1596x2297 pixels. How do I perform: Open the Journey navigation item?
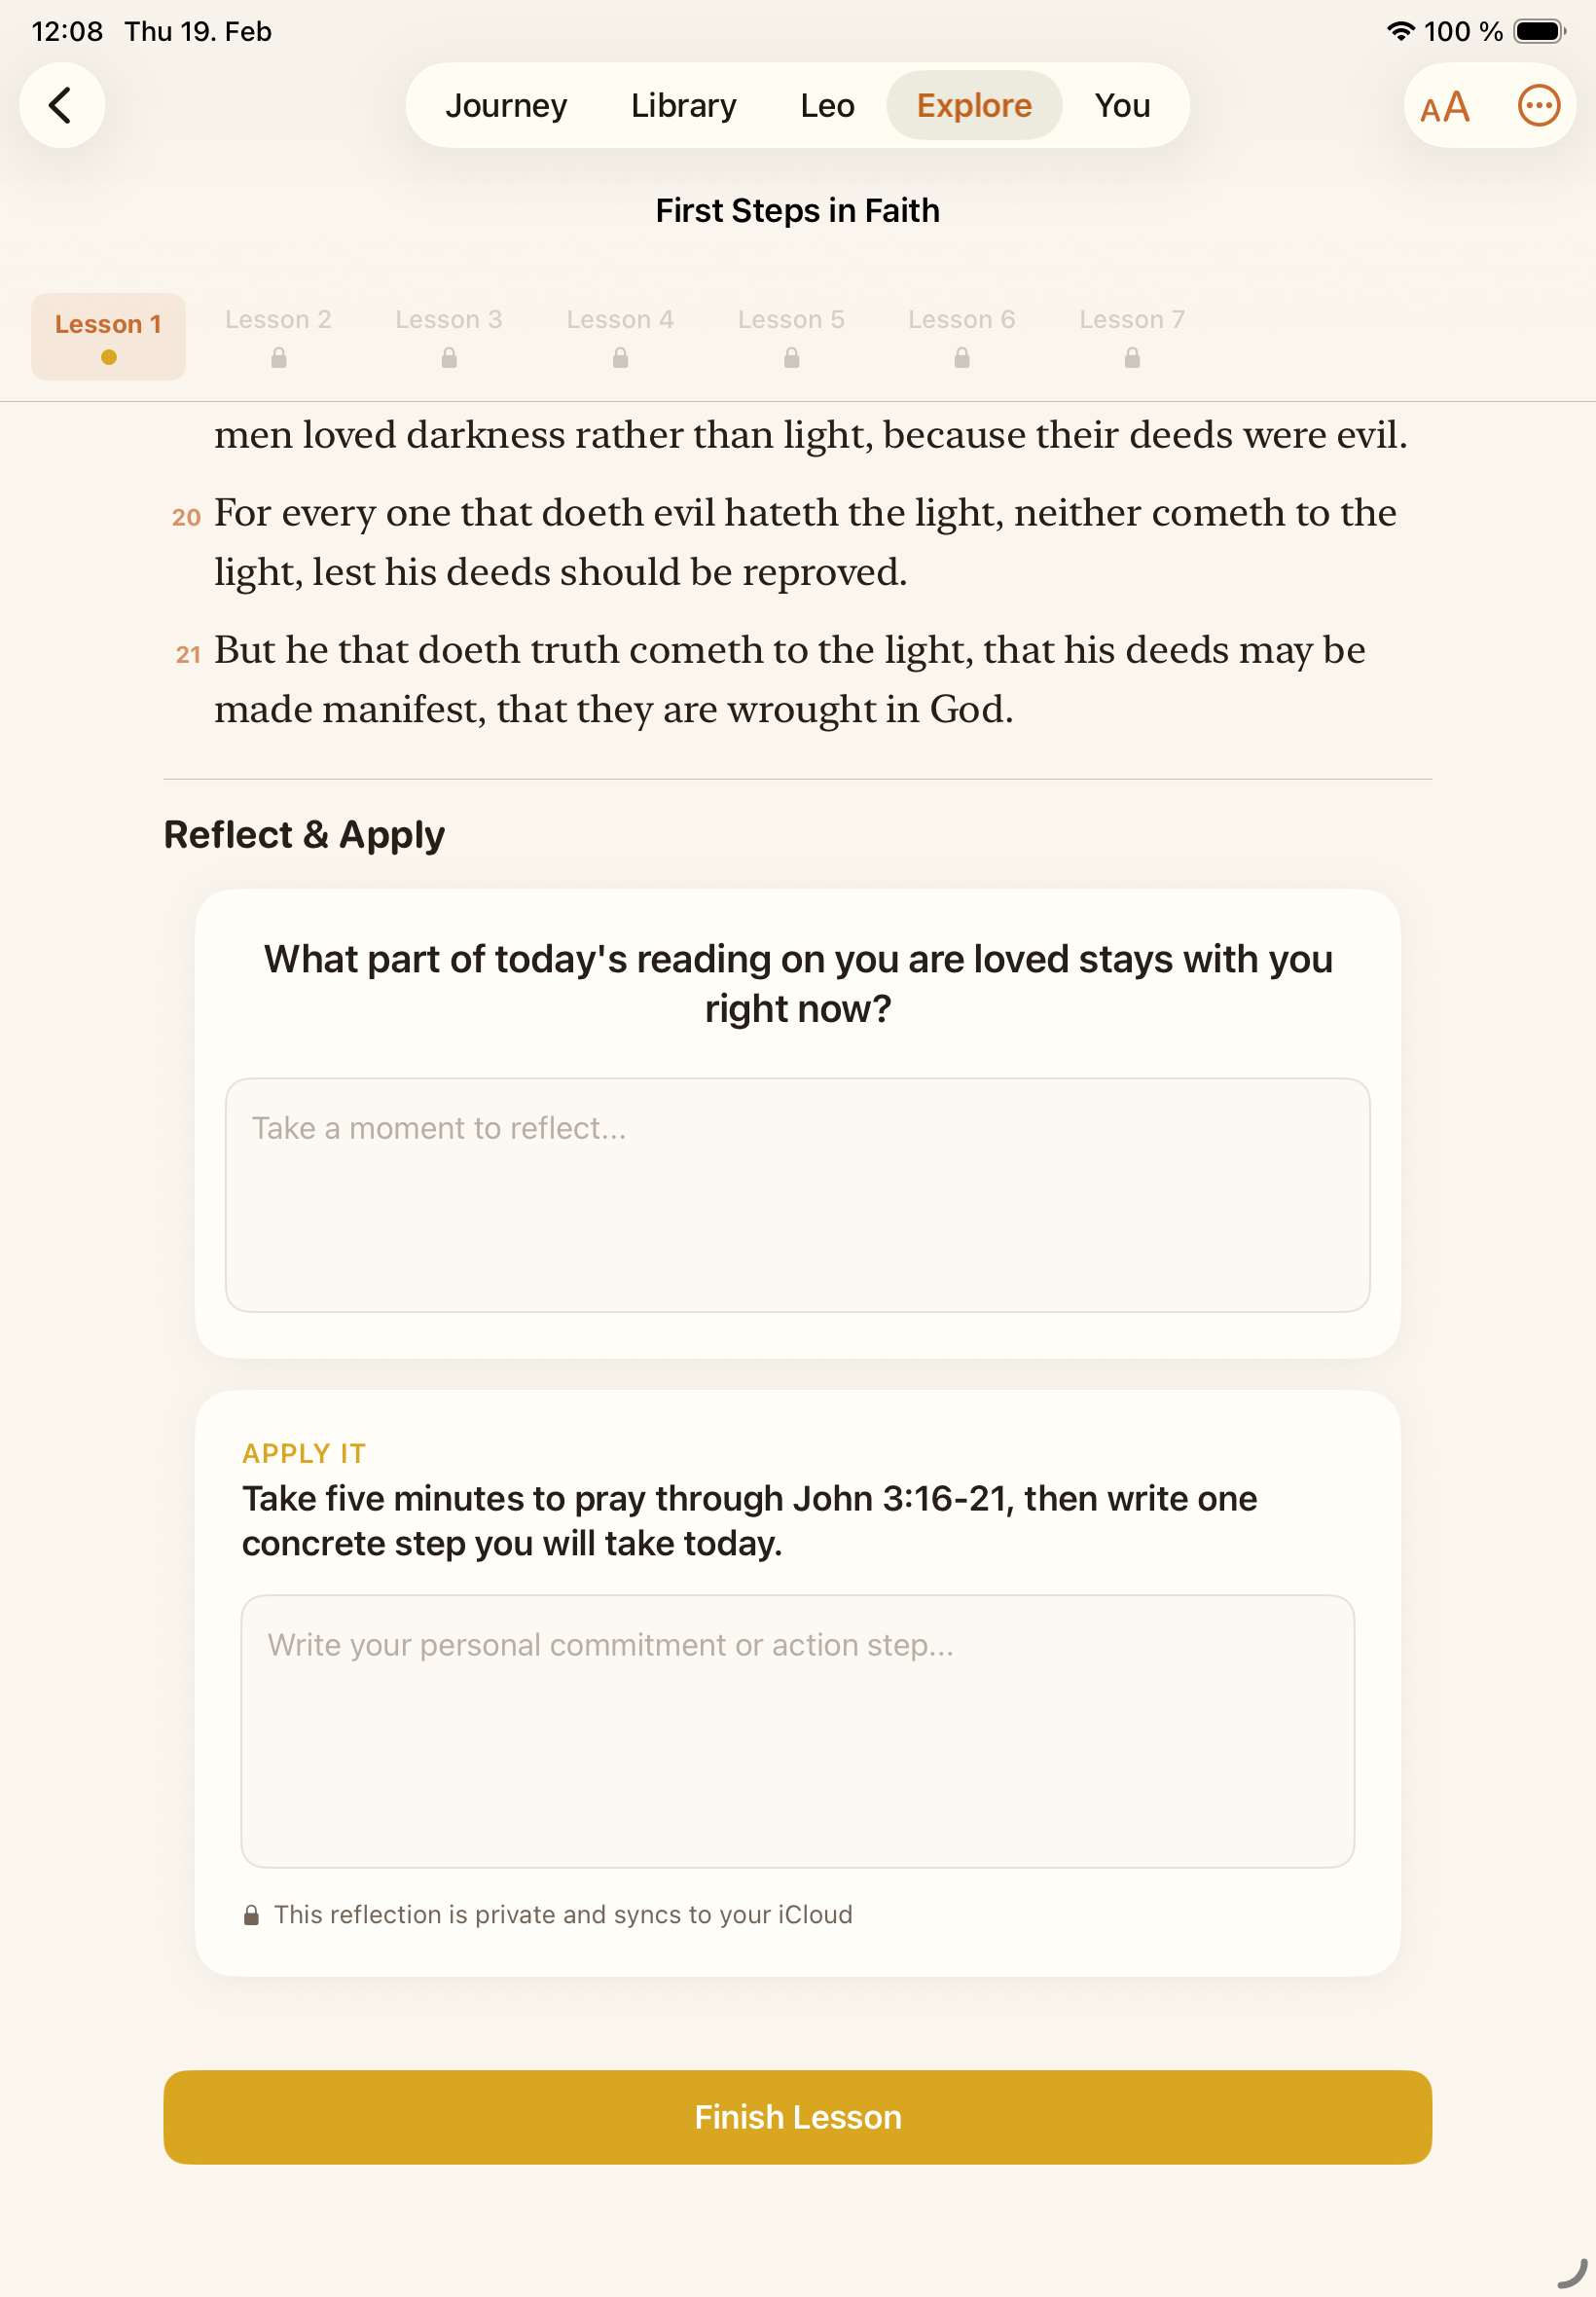pos(506,105)
